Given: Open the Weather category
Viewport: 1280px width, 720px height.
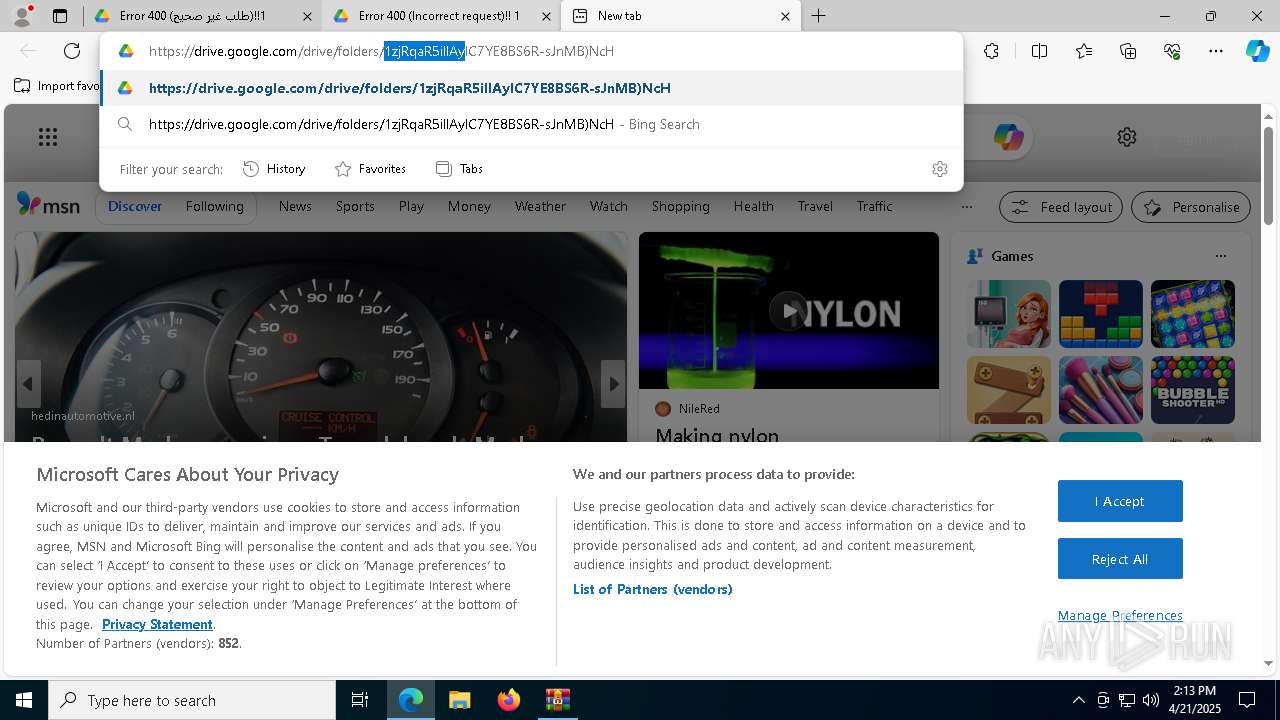Looking at the screenshot, I should pyautogui.click(x=540, y=206).
